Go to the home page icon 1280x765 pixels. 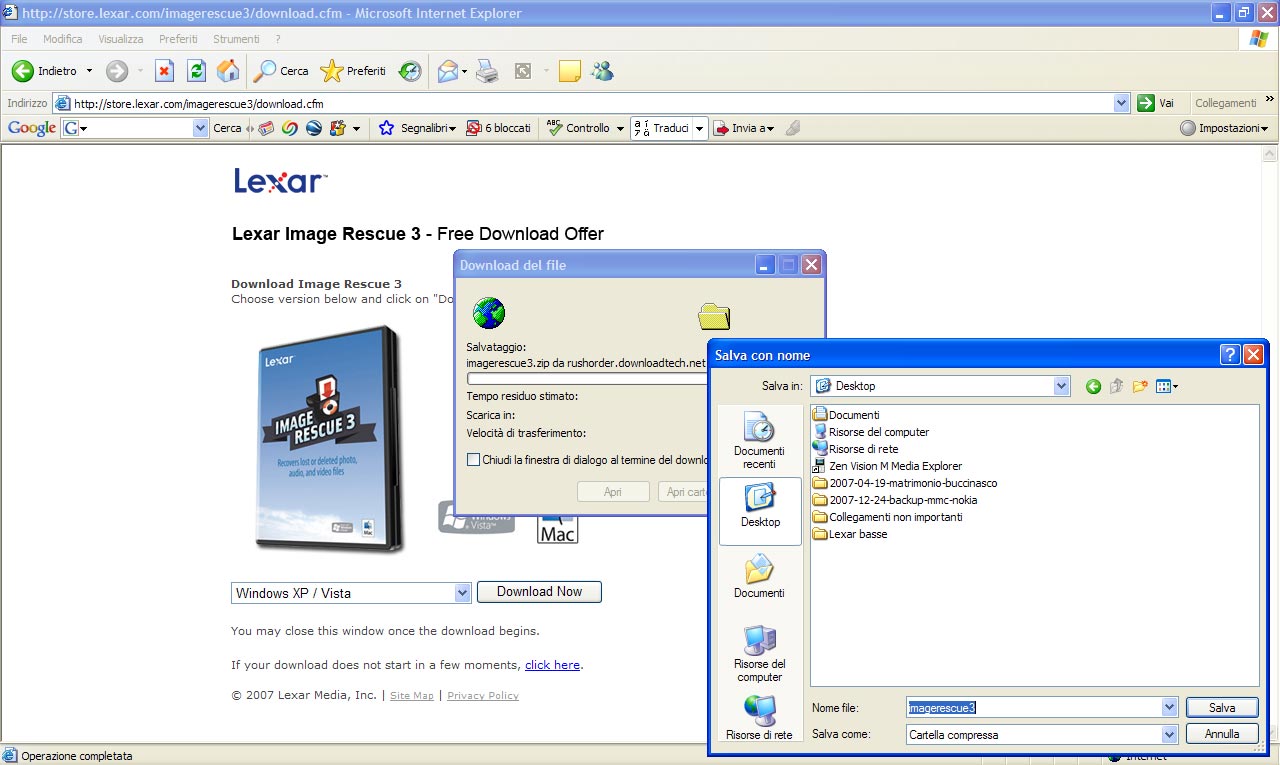point(228,71)
